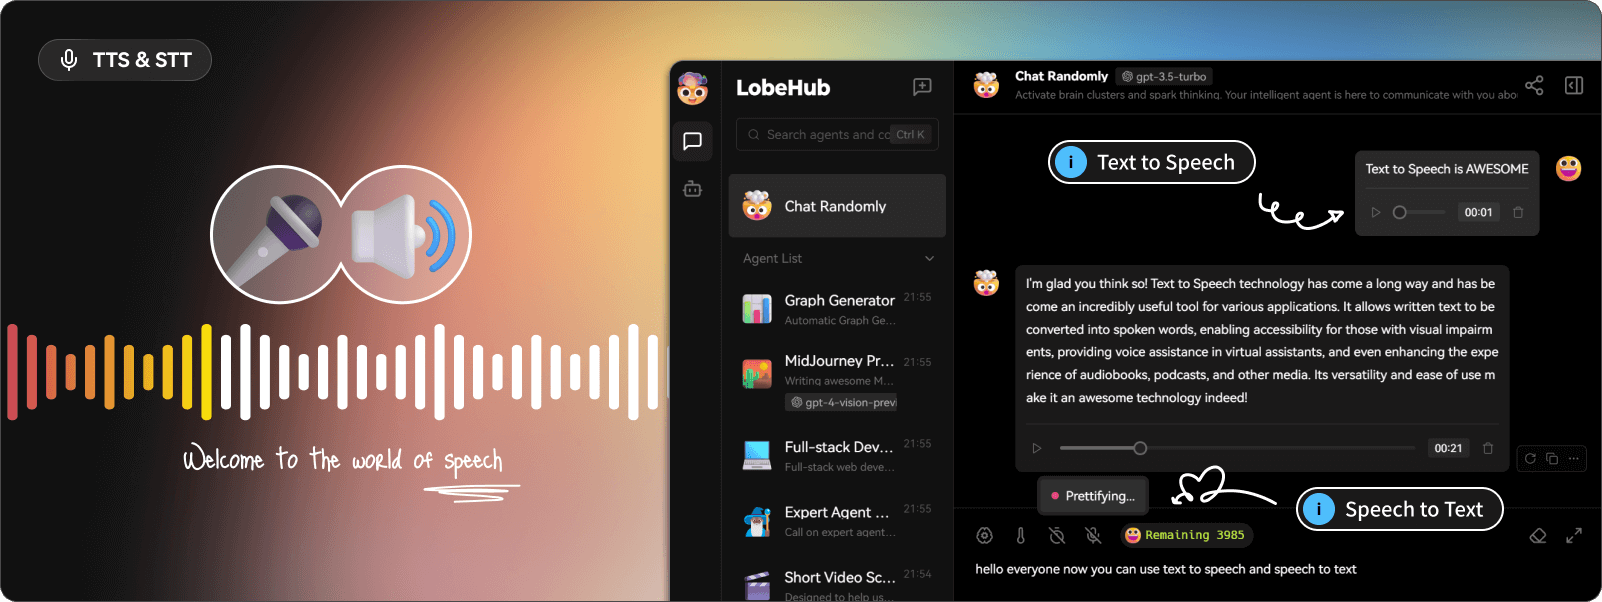Viewport: 1602px width, 602px height.
Task: Toggle the history limit clock icon
Action: click(1057, 535)
